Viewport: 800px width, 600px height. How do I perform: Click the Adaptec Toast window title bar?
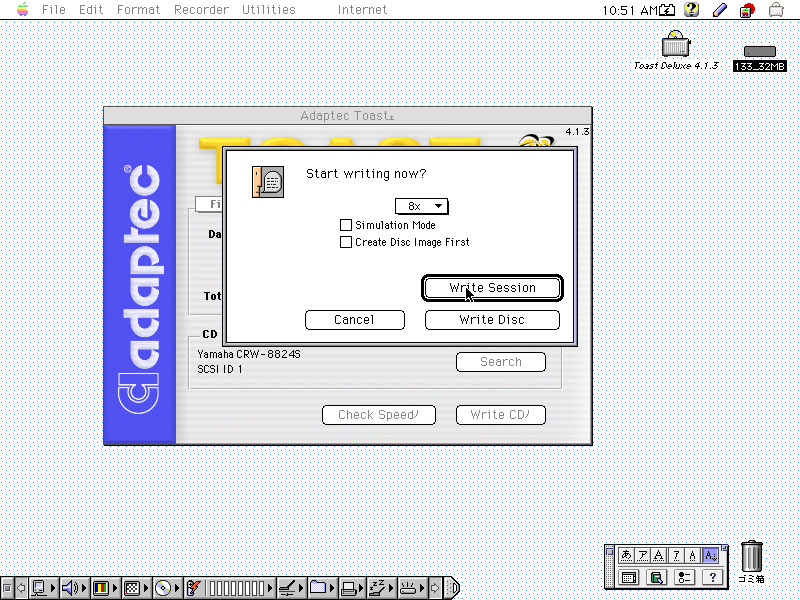click(x=347, y=116)
